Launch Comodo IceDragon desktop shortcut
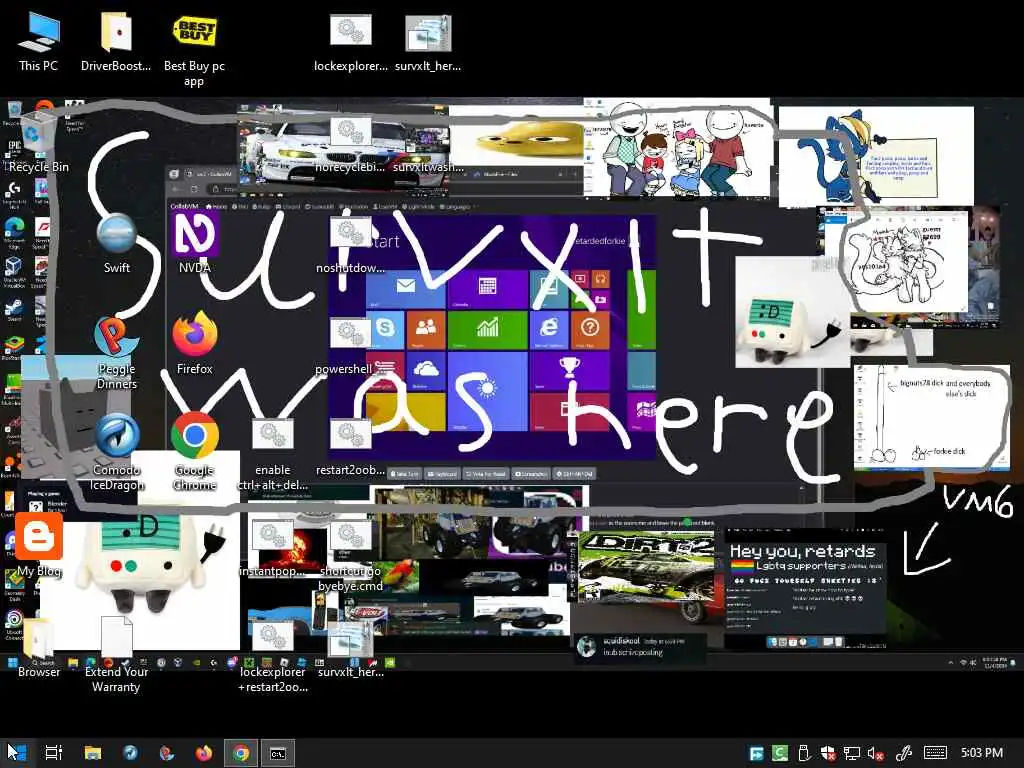Viewport: 1024px width, 768px height. pos(116,453)
